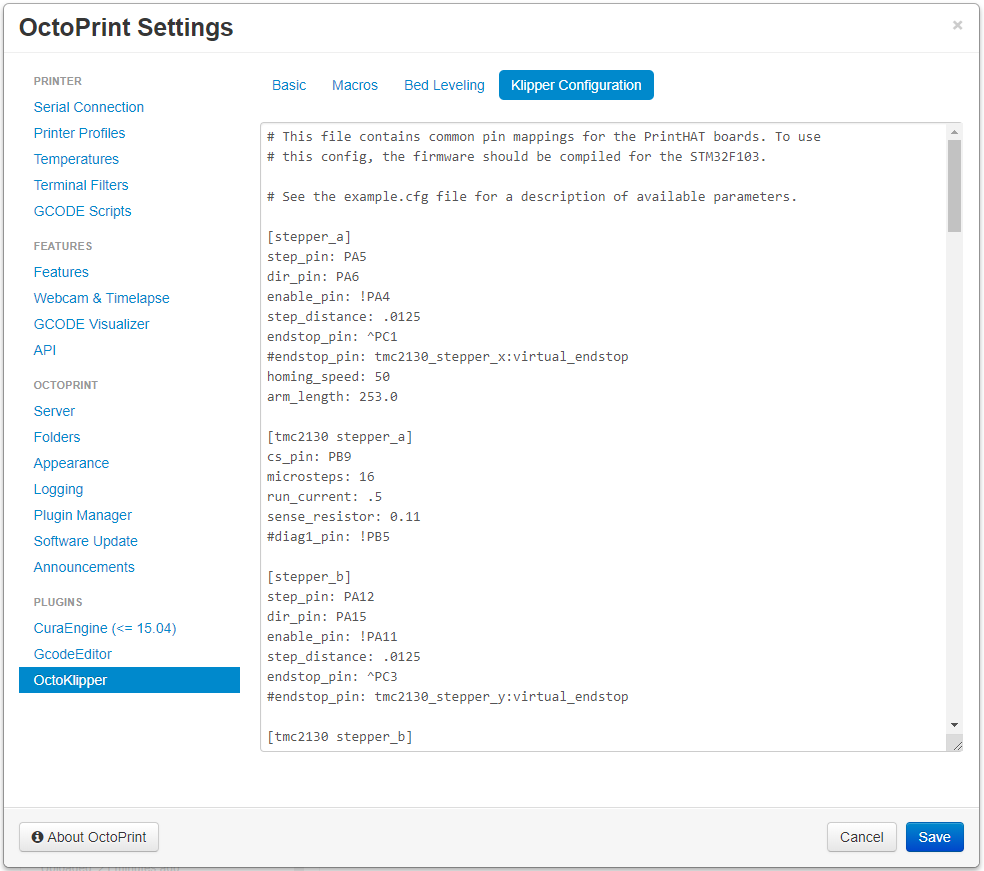Open the Temperatures settings page
984x871 pixels.
click(x=76, y=159)
